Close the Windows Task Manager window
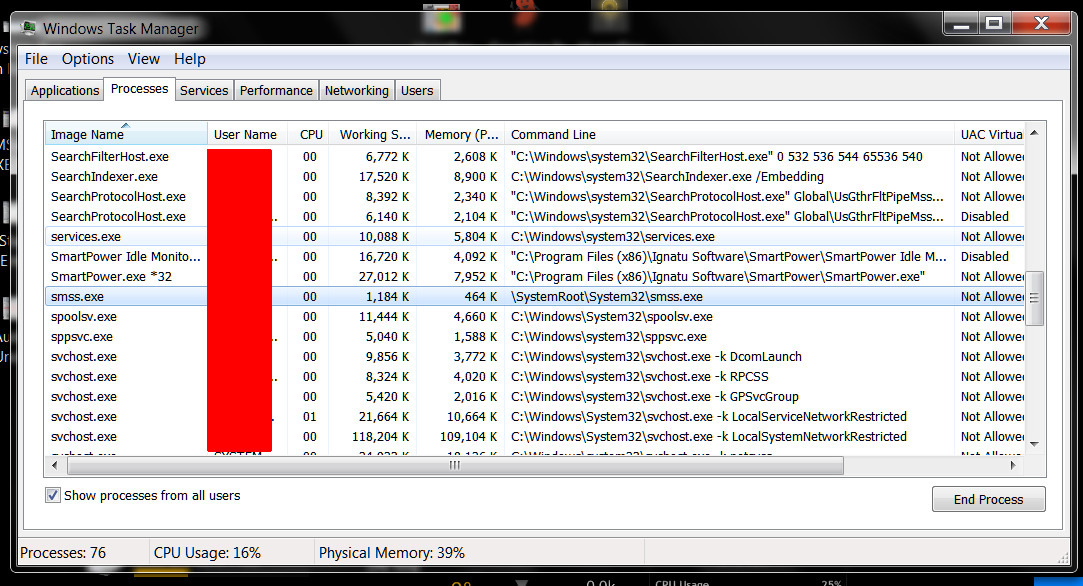Image resolution: width=1083 pixels, height=586 pixels. 1042,24
